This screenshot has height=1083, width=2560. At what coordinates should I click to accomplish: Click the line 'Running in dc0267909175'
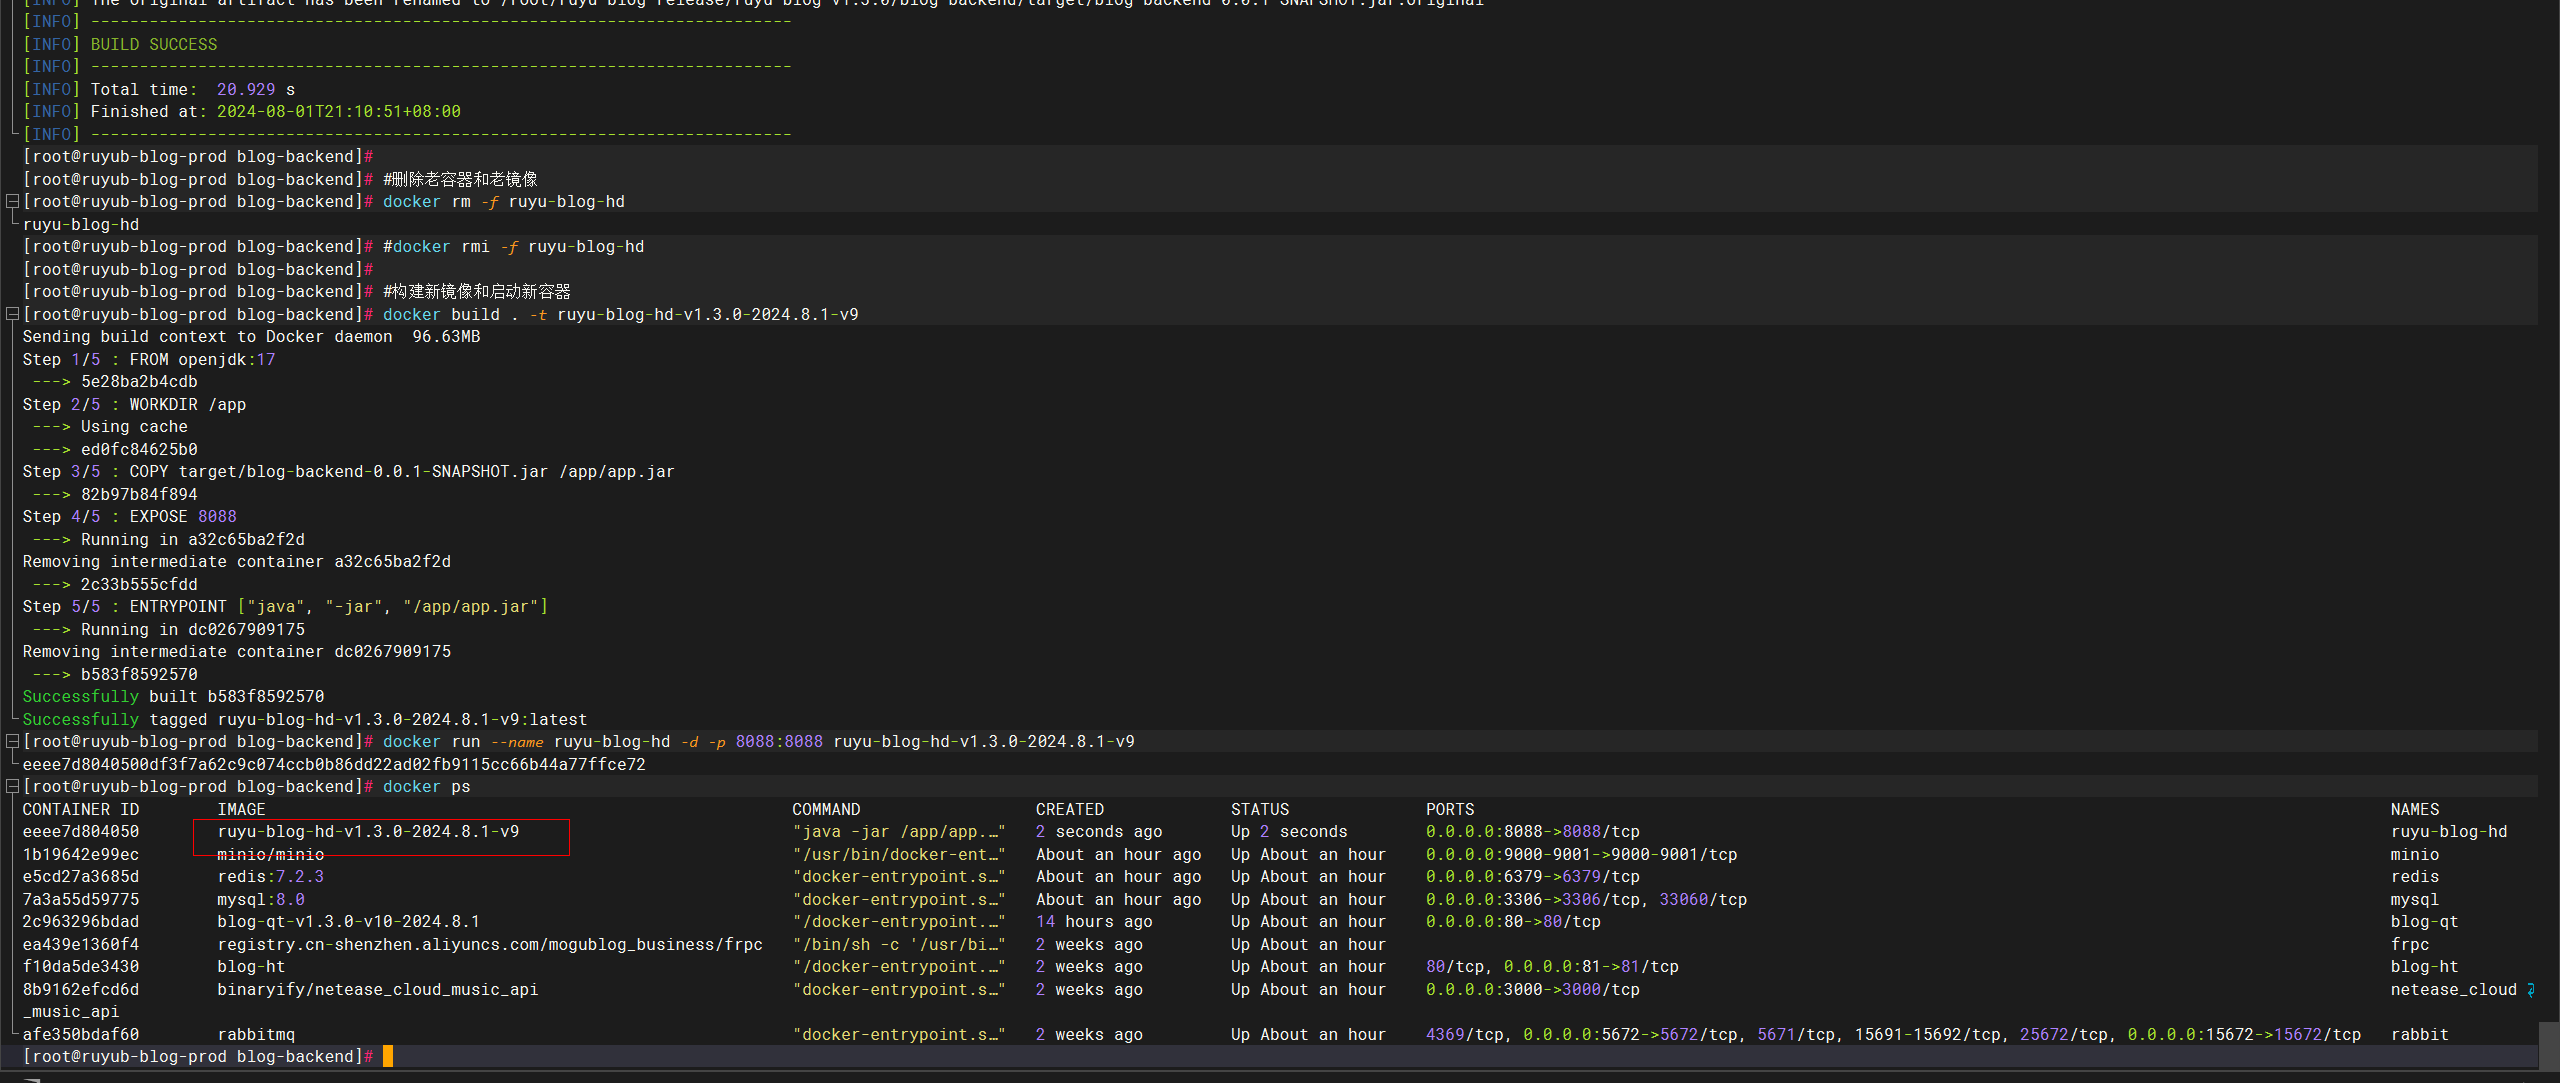tap(193, 629)
